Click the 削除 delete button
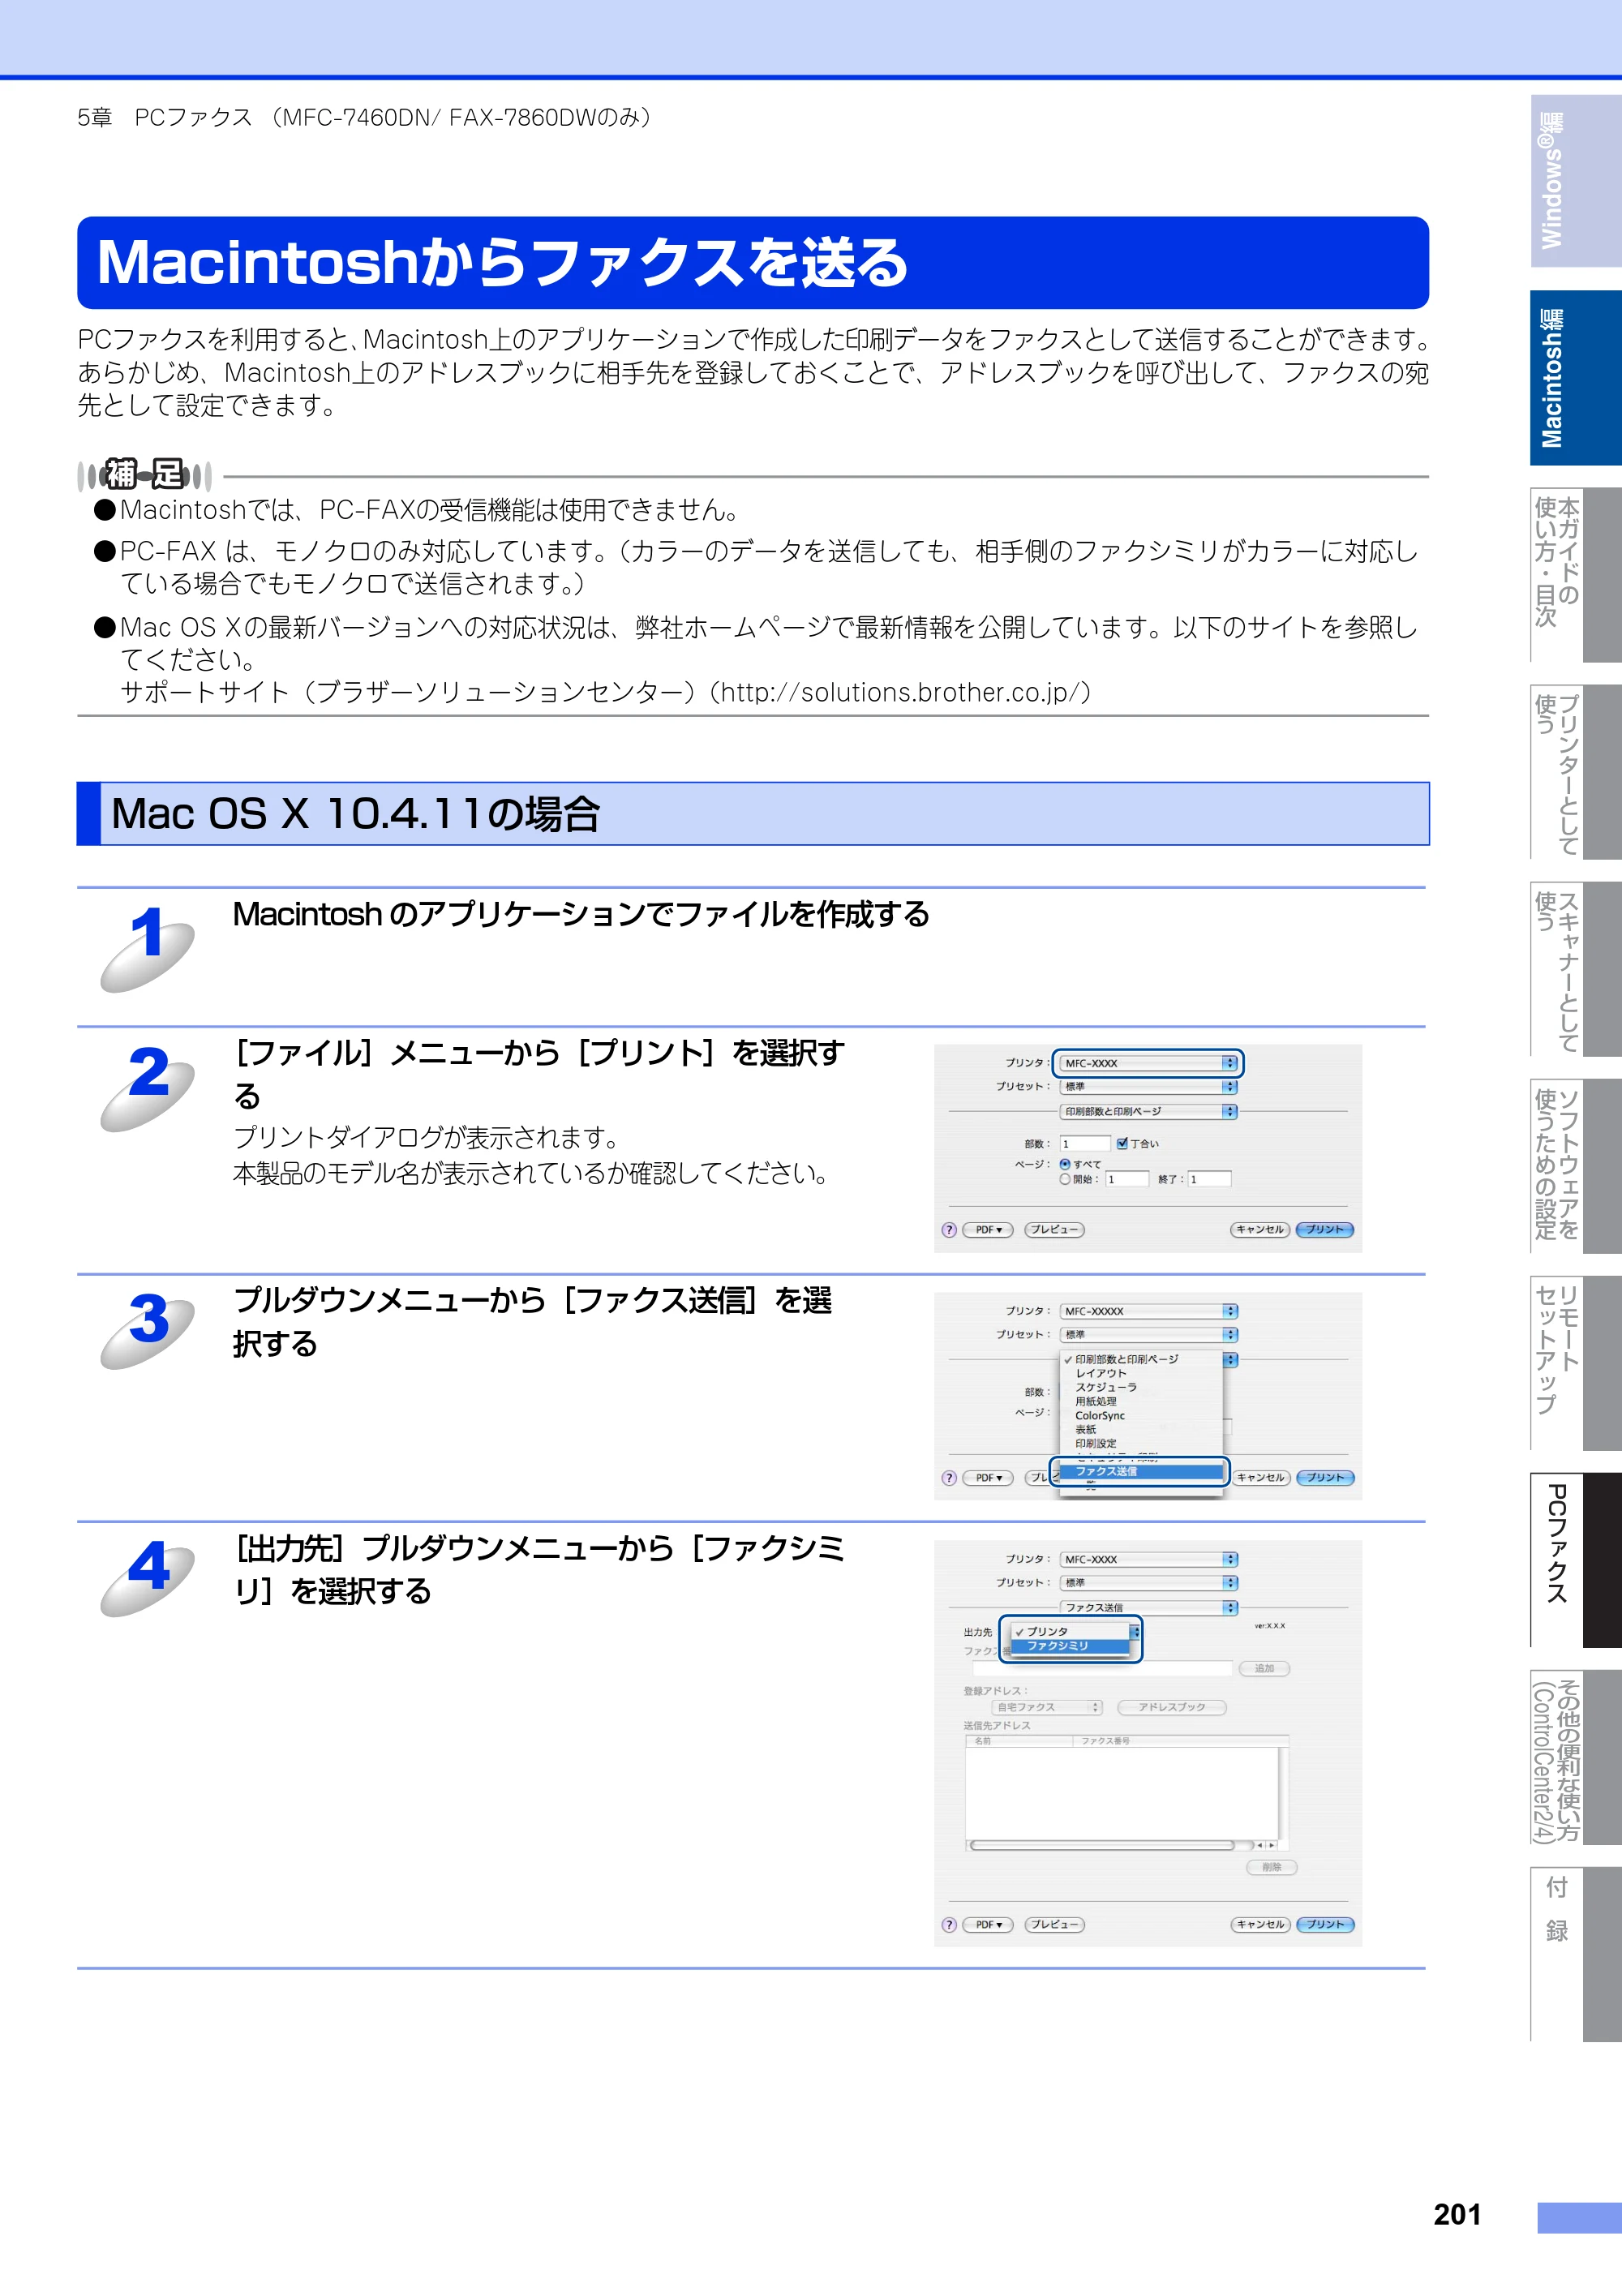The width and height of the screenshot is (1622, 2296). pyautogui.click(x=1271, y=1867)
